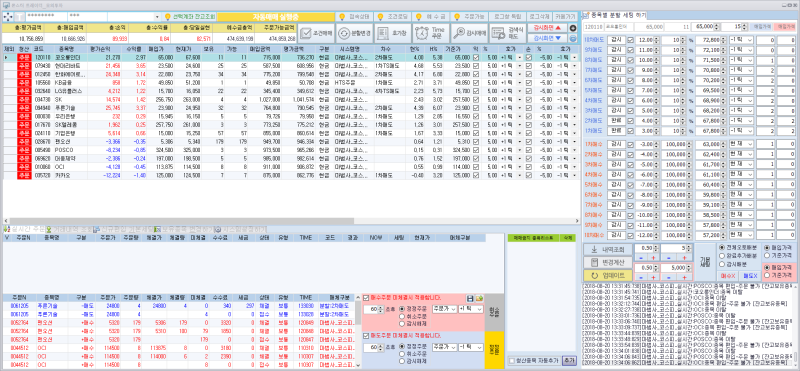Click the 업데이트 refresh button
The image size is (800, 371).
coord(607,275)
